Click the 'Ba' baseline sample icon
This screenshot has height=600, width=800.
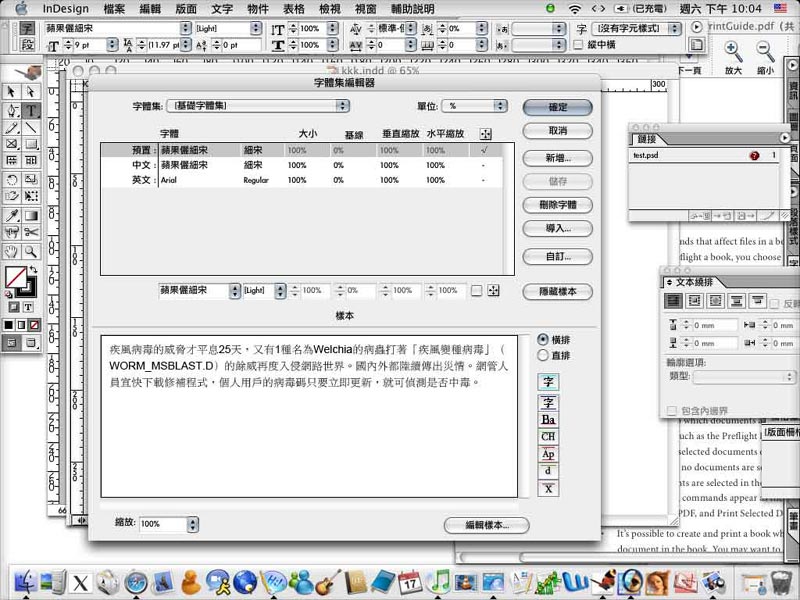[548, 420]
